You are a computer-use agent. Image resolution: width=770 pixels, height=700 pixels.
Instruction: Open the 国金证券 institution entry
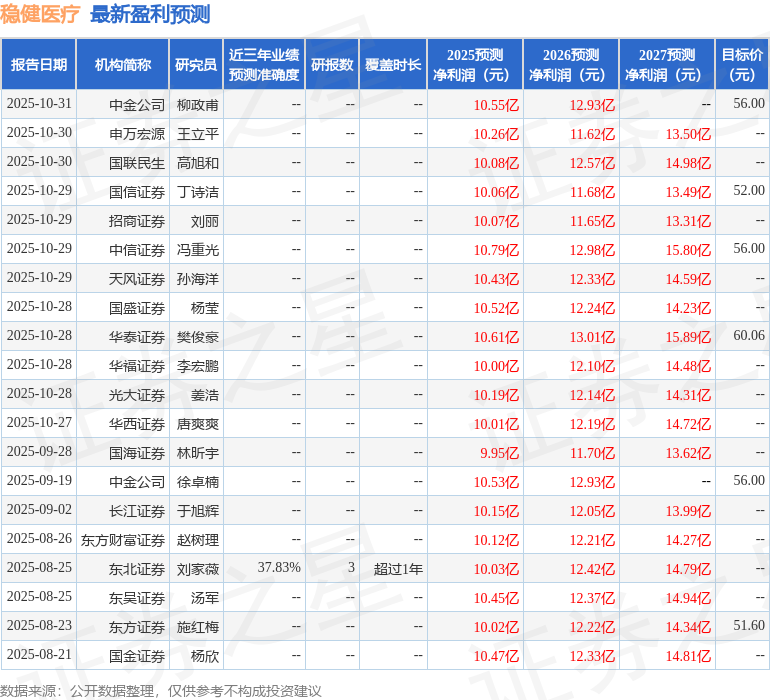[x=137, y=656]
